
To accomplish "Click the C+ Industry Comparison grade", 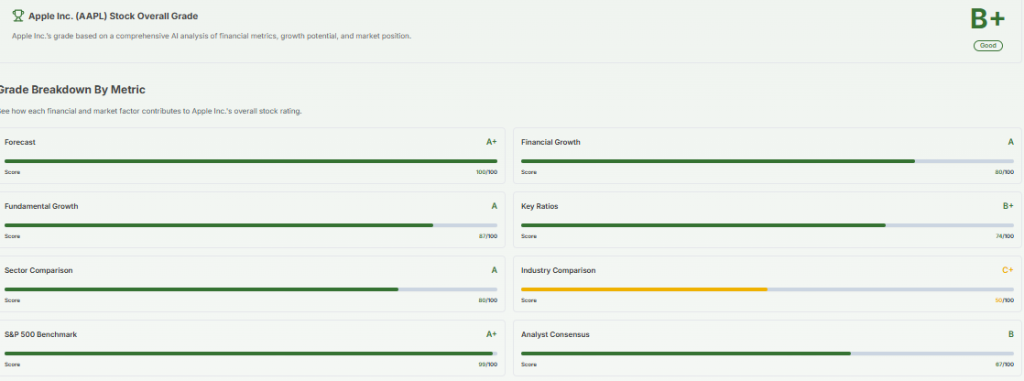I will coord(1008,270).
